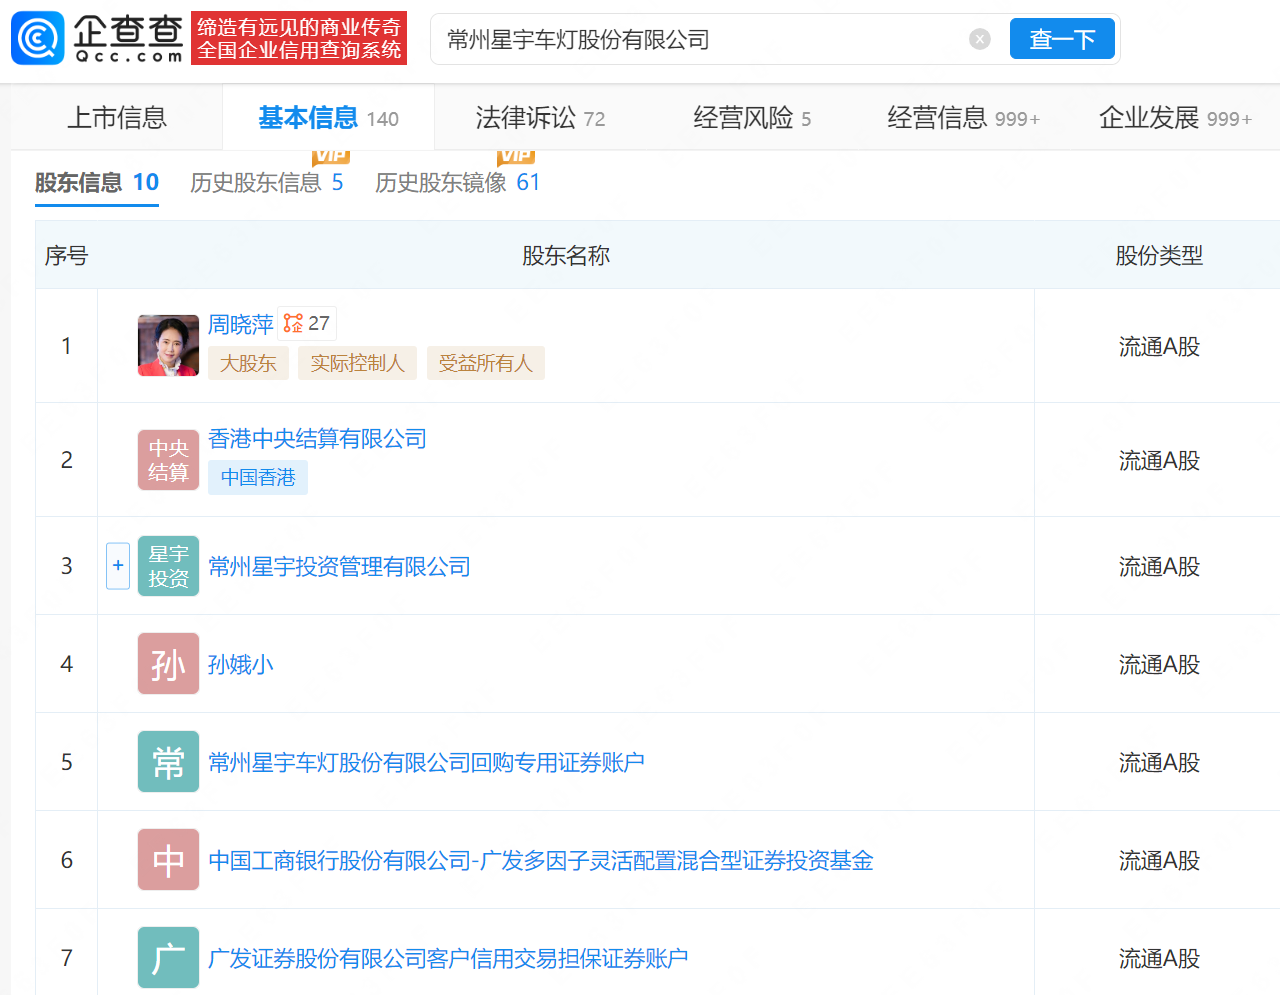
Task: Click the 中国香港 region tag
Action: click(x=258, y=478)
